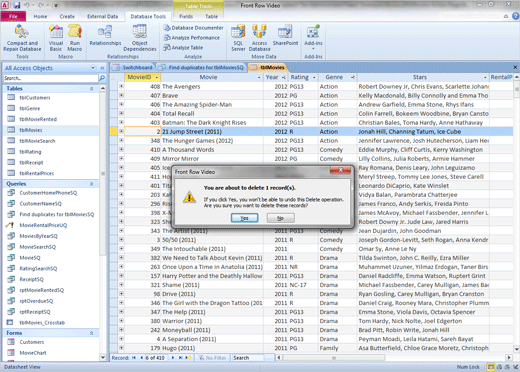Open MovieRentalPriceUQ update query
520x372 pixels.
[x=43, y=225]
